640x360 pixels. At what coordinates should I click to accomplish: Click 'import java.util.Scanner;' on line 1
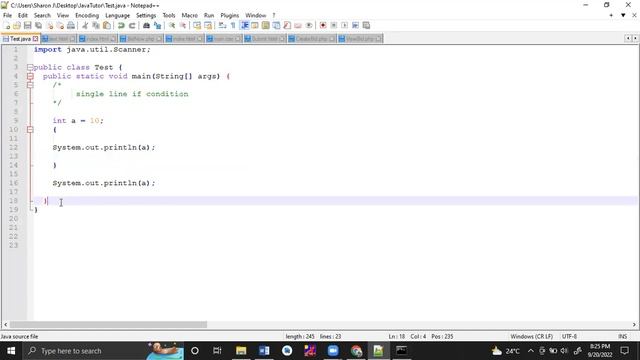click(92, 49)
